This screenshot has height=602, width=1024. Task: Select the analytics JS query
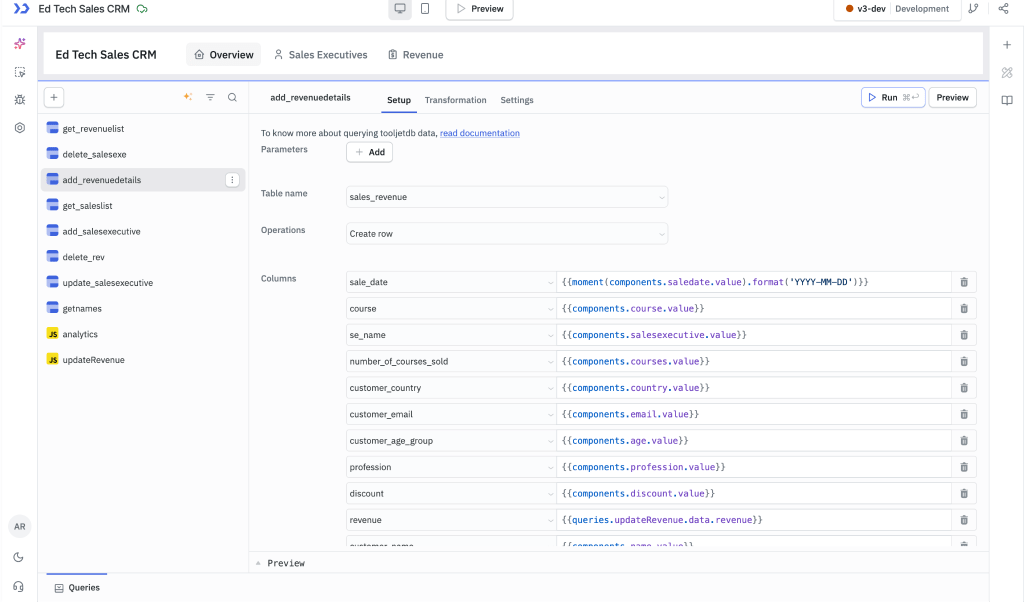pyautogui.click(x=142, y=334)
